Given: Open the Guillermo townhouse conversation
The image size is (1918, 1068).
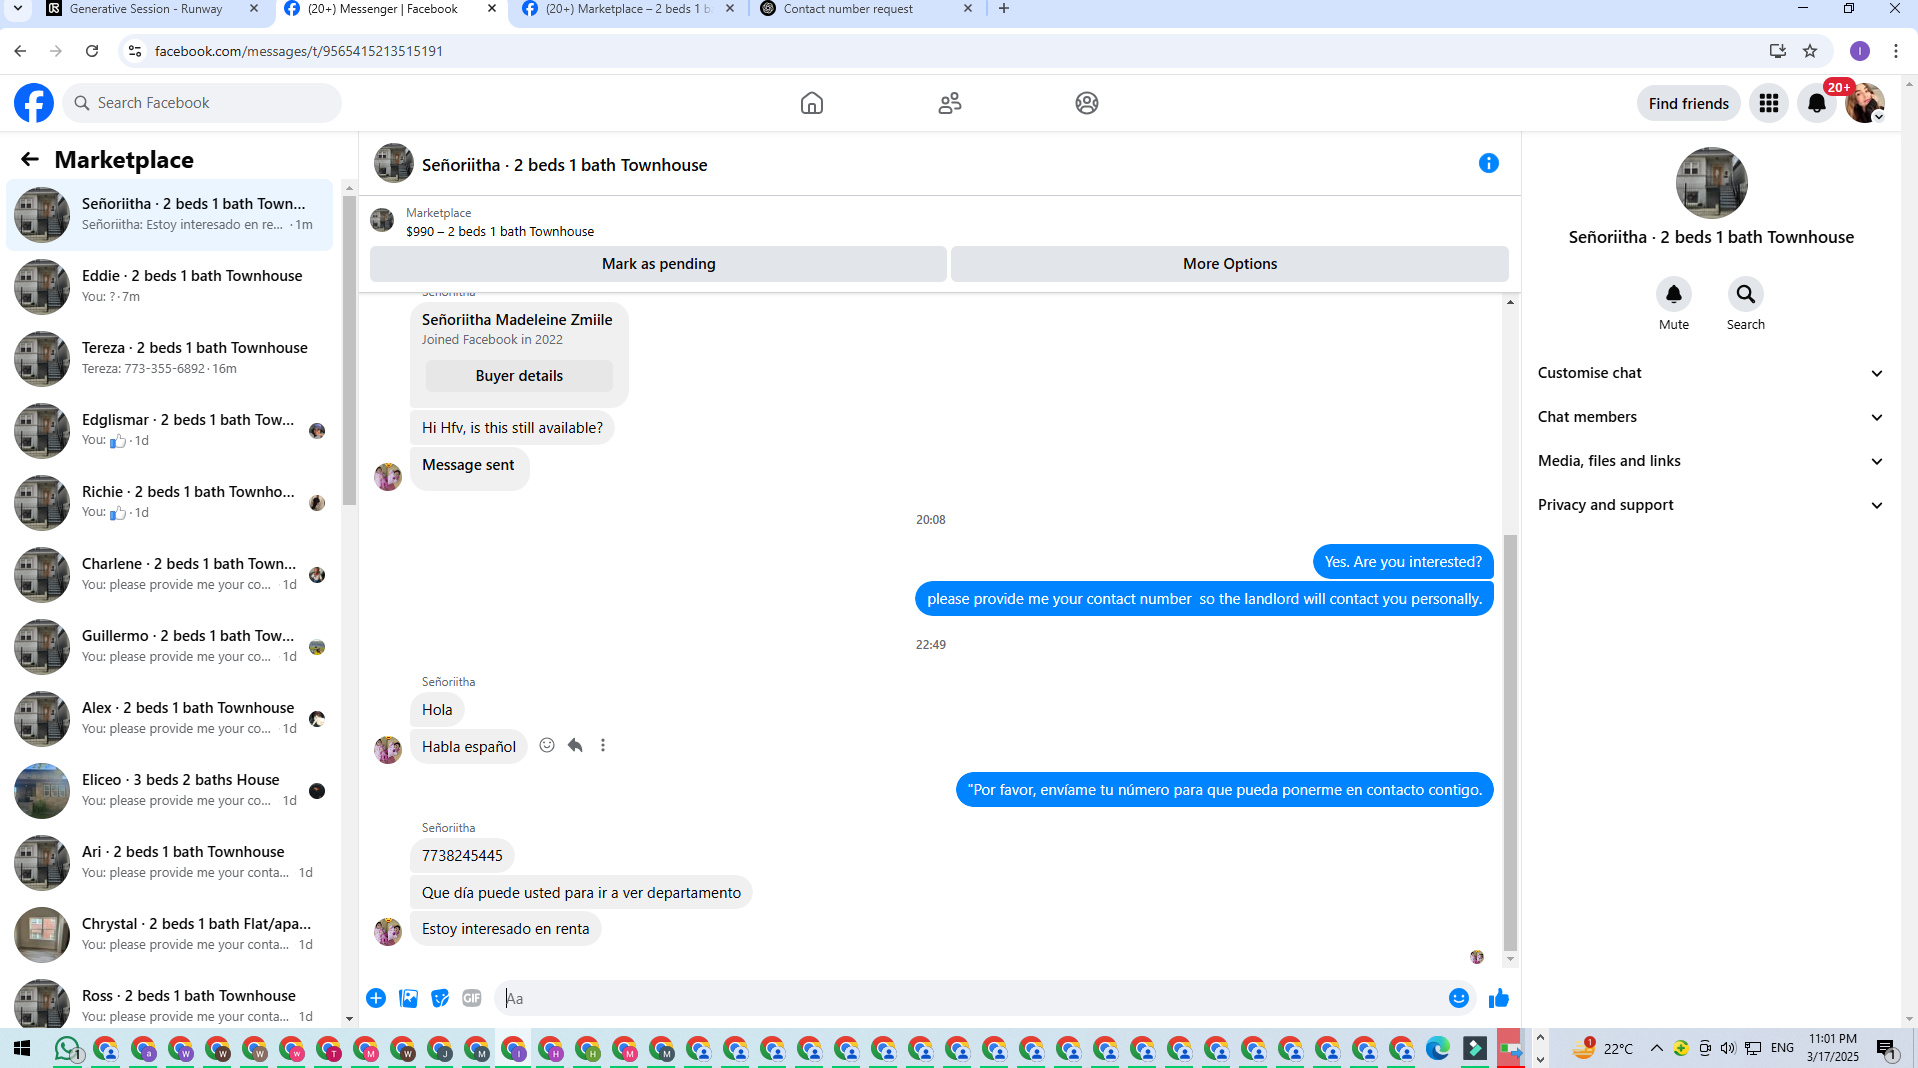Looking at the screenshot, I should click(170, 646).
